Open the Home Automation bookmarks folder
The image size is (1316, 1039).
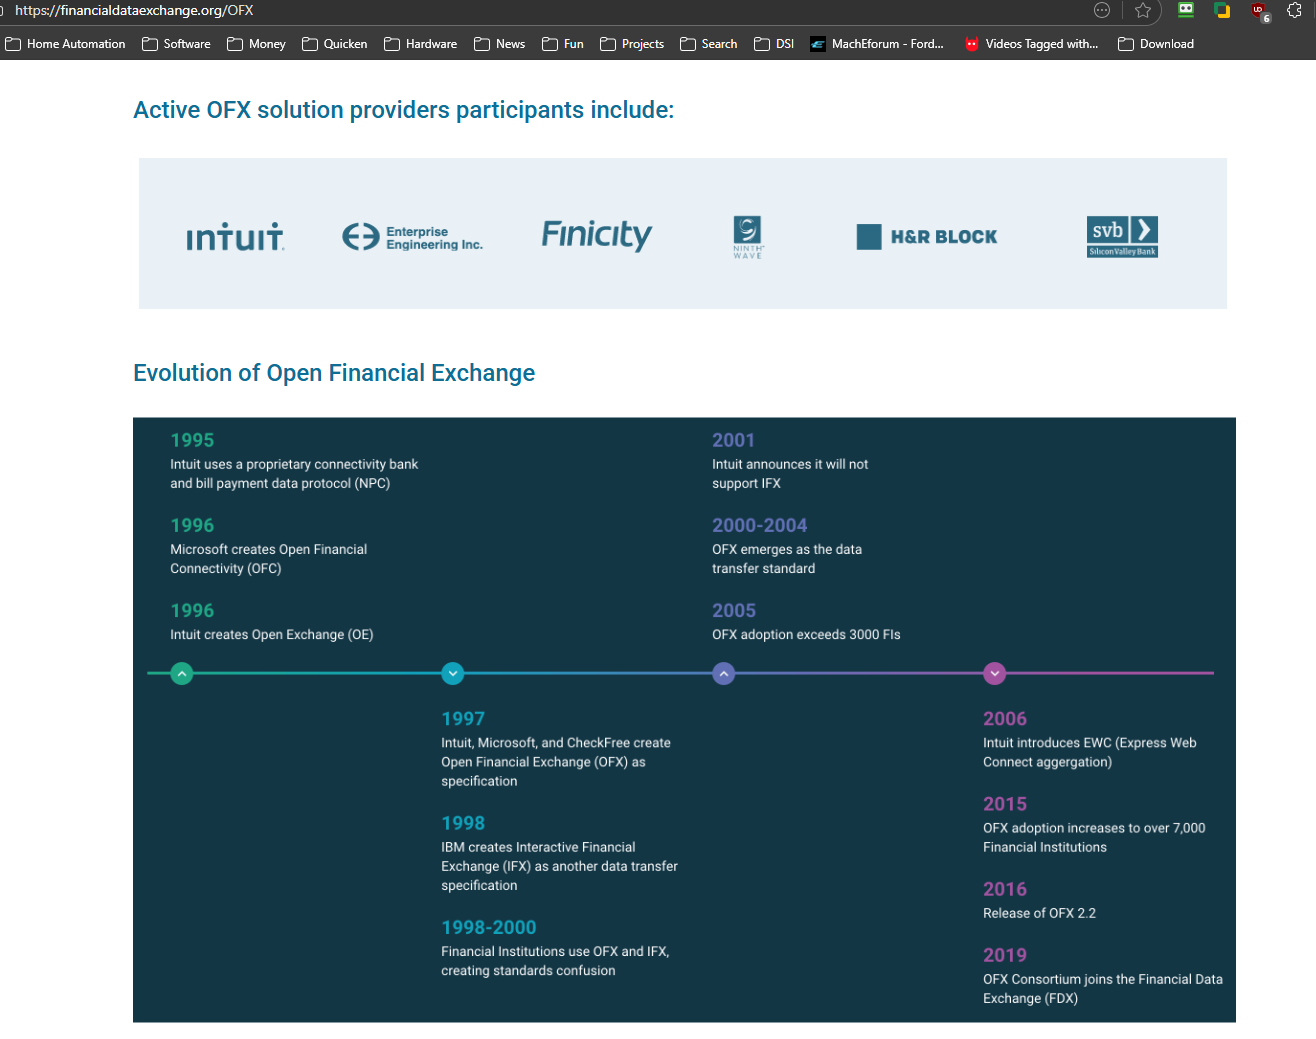coord(66,44)
